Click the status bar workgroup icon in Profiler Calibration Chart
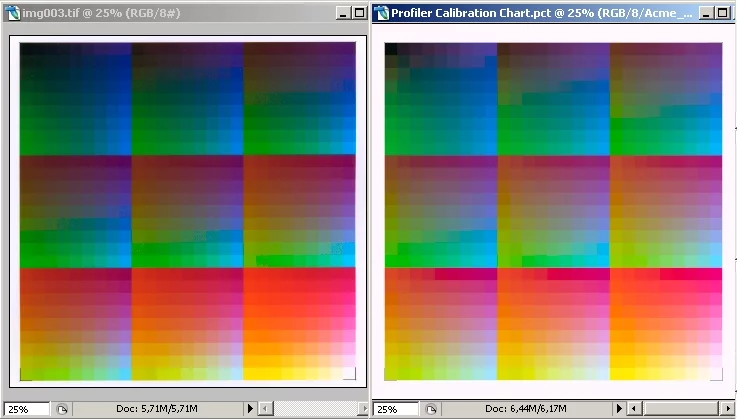737x419 pixels. pos(431,409)
